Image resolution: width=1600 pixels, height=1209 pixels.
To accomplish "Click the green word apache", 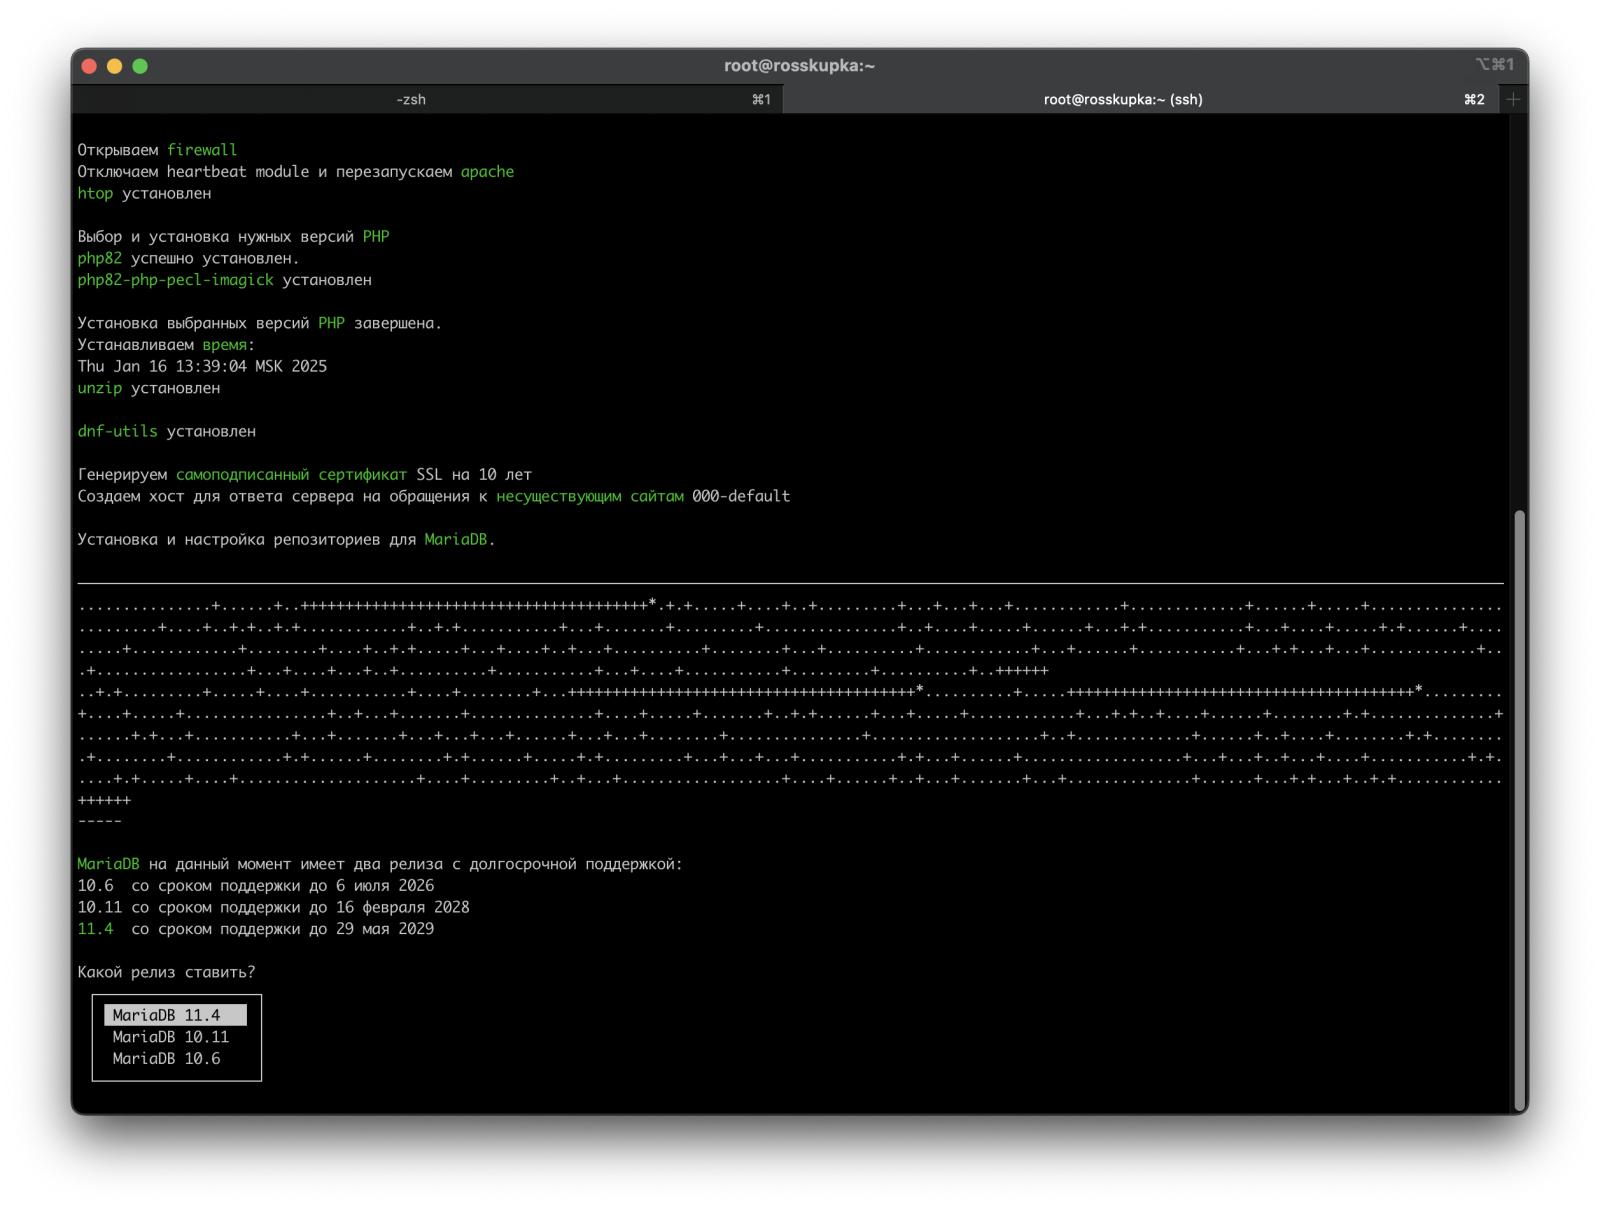I will [x=487, y=172].
